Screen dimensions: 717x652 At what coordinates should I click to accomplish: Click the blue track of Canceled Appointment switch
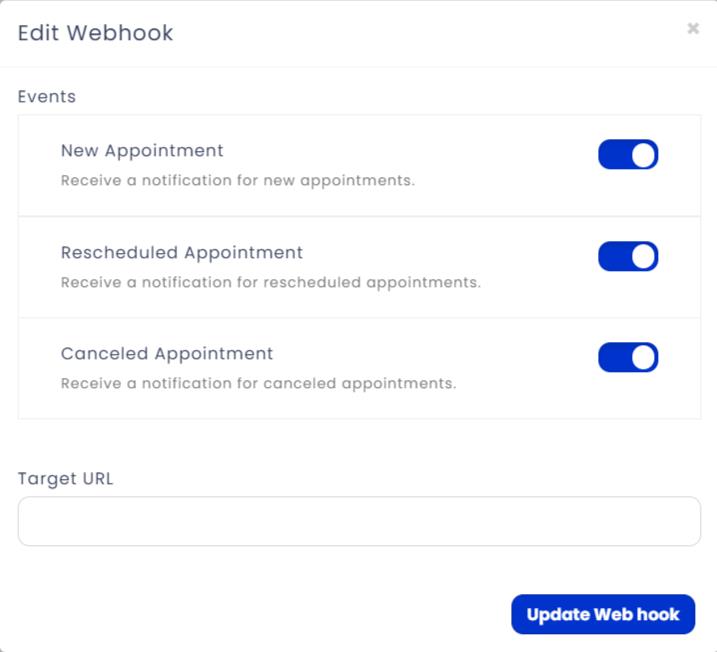coord(615,358)
